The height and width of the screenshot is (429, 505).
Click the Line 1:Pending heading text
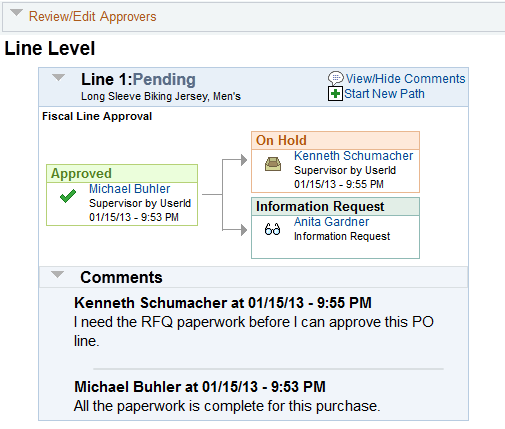(138, 80)
